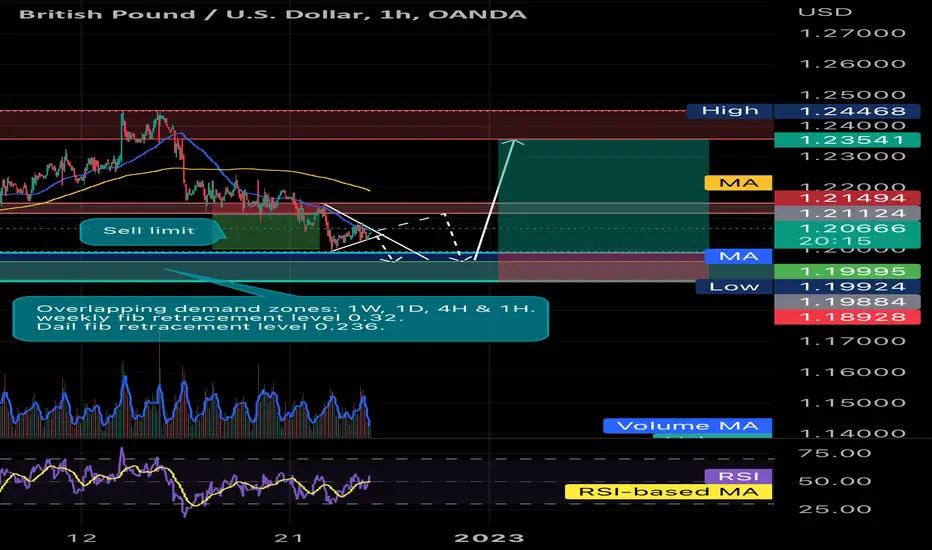Click the 21 date on time axis
Screen dimensions: 932x550
click(289, 538)
